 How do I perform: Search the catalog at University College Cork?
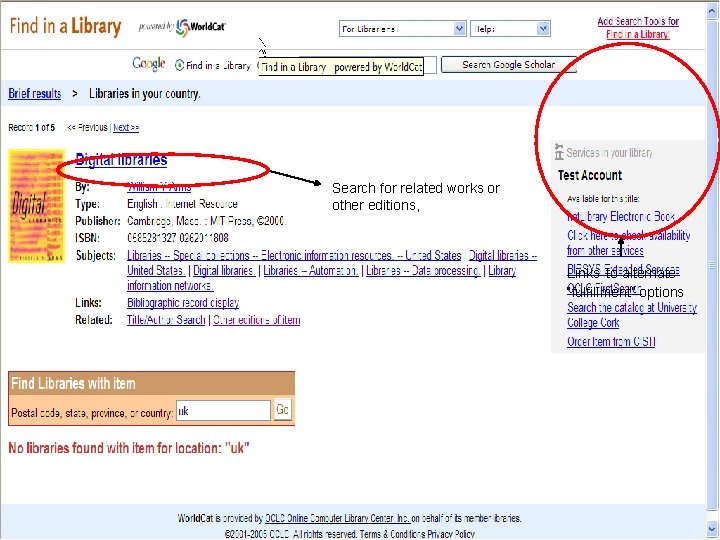(x=632, y=315)
